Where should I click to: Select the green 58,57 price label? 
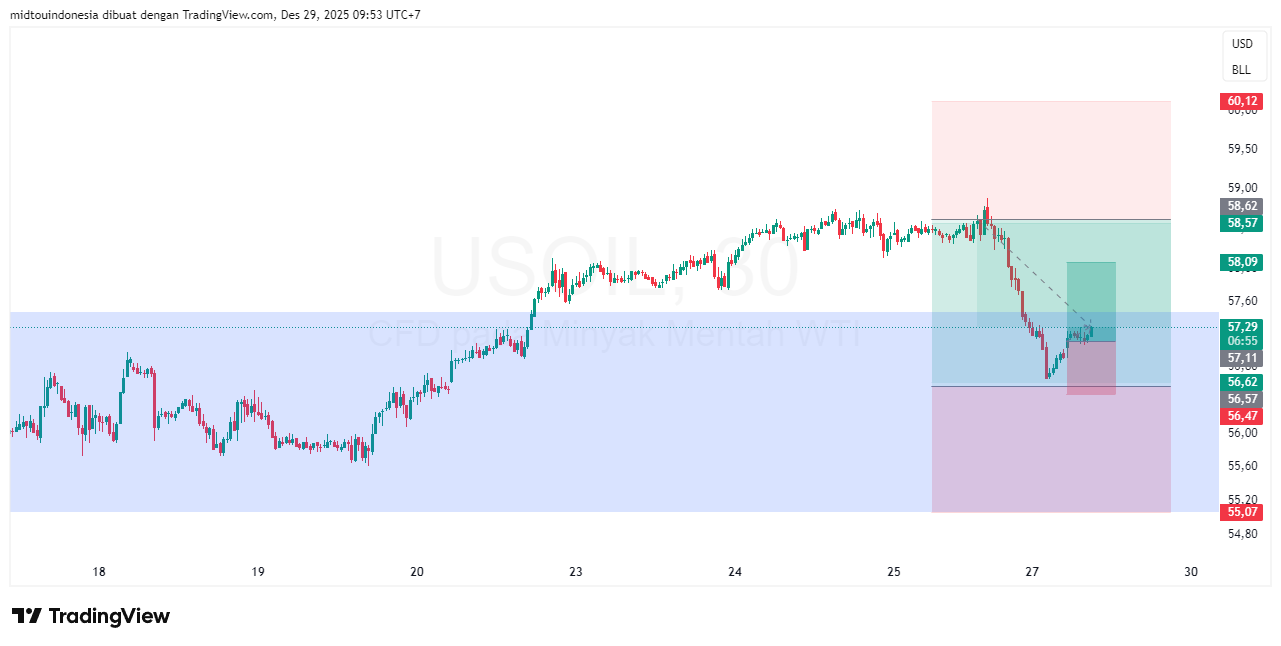coord(1239,222)
